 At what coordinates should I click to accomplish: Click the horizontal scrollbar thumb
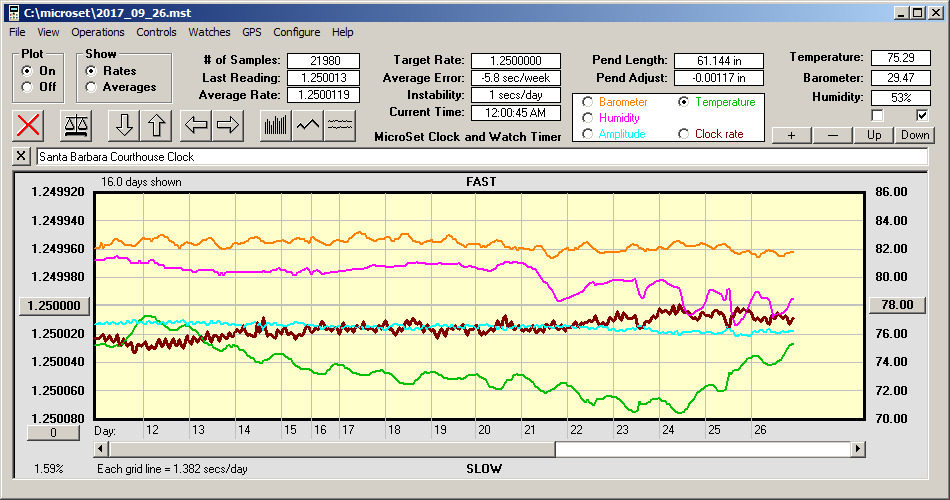click(332, 449)
